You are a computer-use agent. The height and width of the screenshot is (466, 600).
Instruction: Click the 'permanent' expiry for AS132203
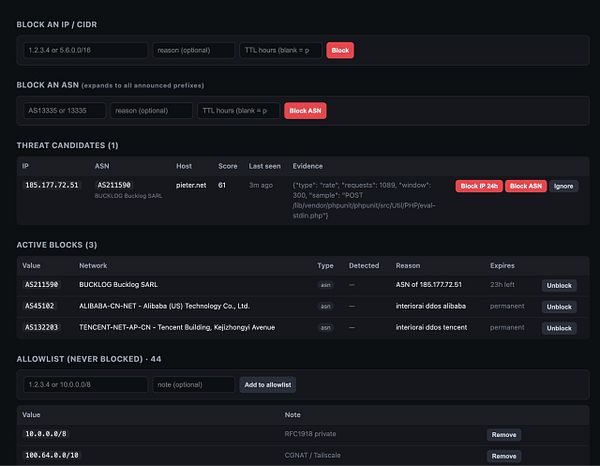507,328
